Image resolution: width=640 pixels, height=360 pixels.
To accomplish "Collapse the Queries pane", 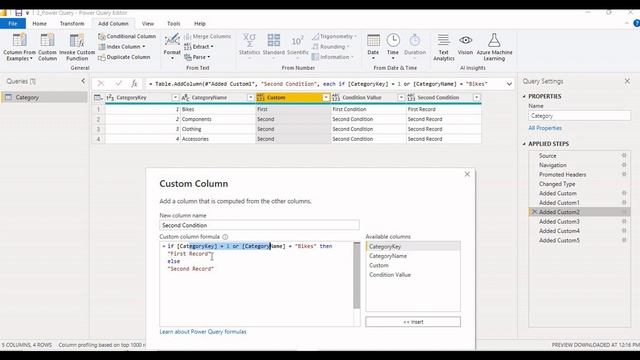I will pyautogui.click(x=83, y=81).
